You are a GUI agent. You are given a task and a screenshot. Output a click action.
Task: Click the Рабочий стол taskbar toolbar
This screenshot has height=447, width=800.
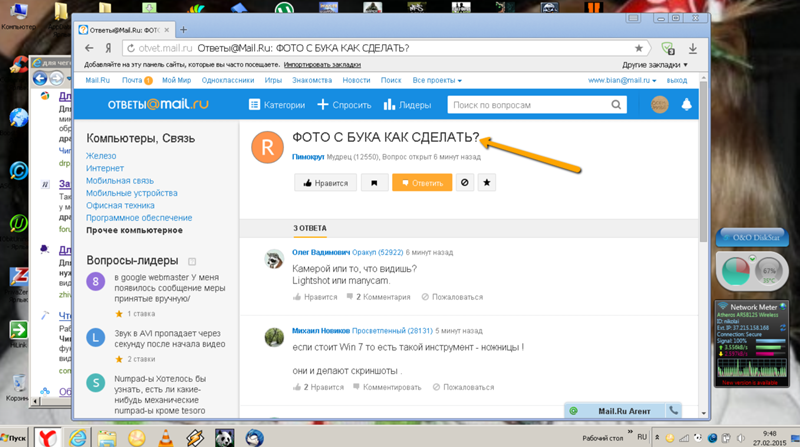[x=603, y=438]
